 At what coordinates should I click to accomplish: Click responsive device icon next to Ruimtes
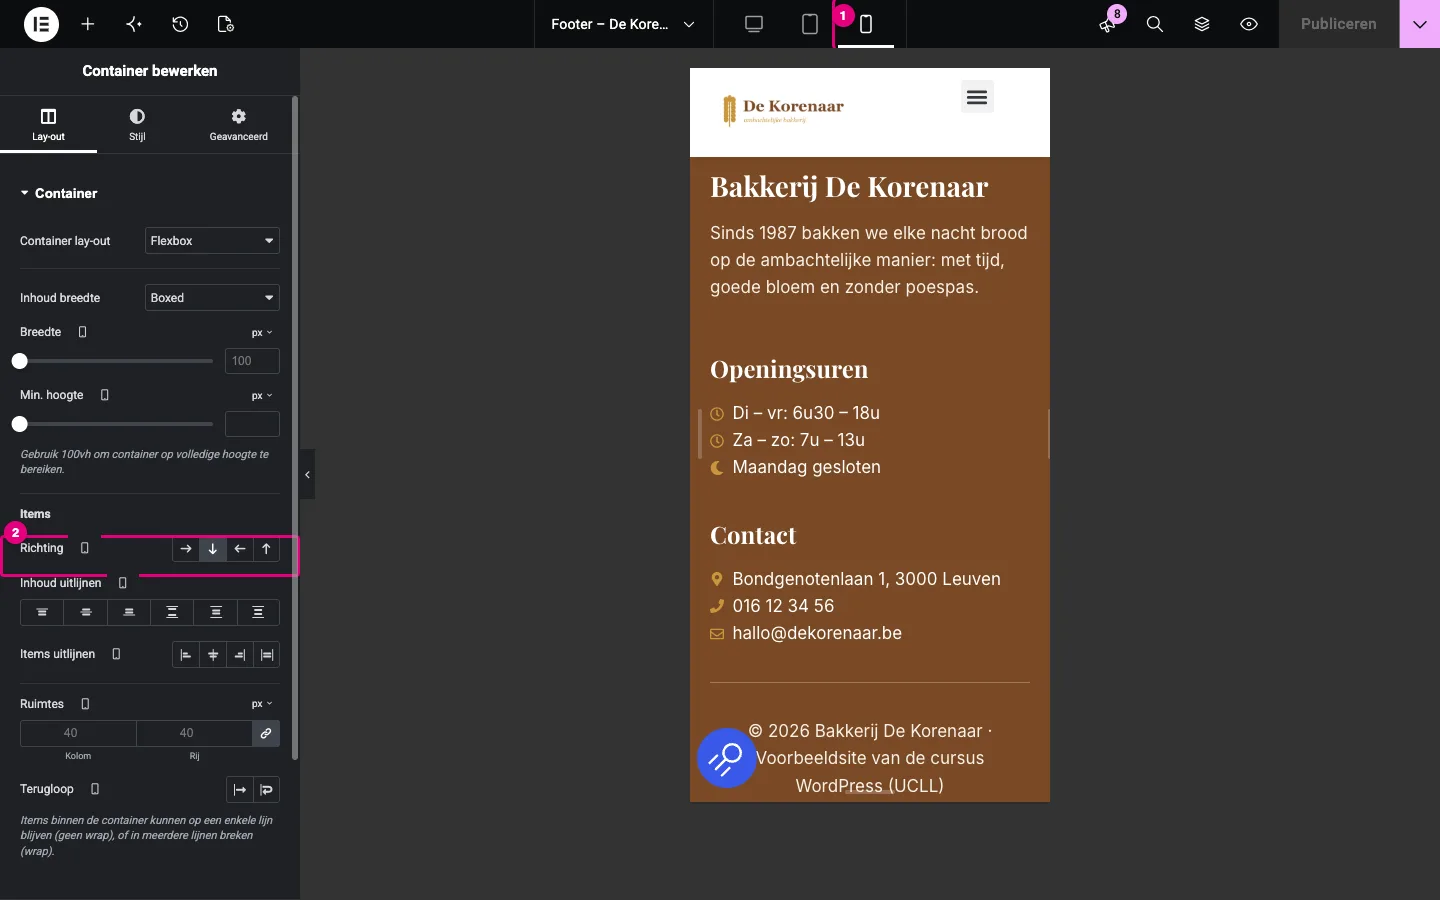[x=85, y=704]
